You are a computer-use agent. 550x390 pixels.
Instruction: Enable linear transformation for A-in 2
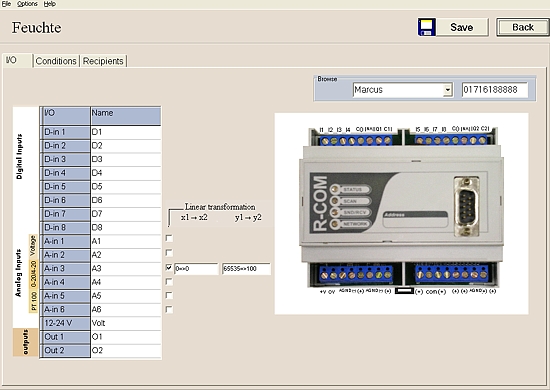tap(169, 253)
